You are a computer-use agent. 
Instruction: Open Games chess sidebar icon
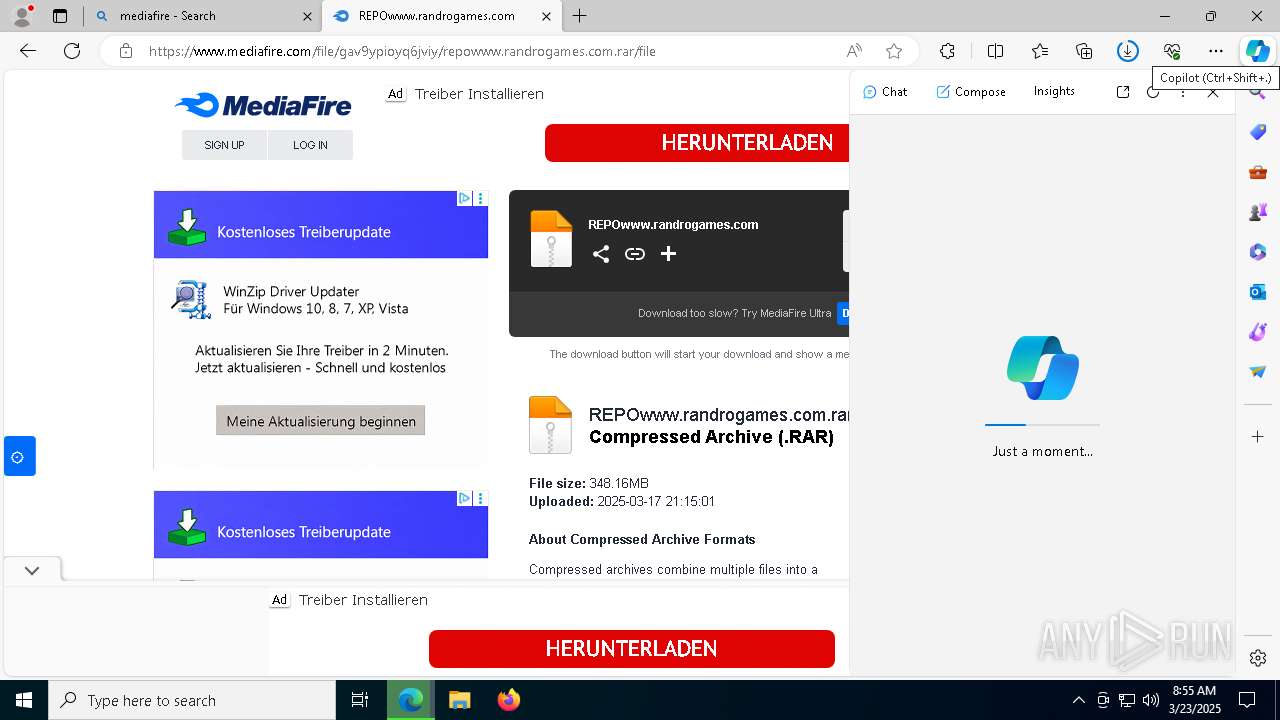(1258, 212)
